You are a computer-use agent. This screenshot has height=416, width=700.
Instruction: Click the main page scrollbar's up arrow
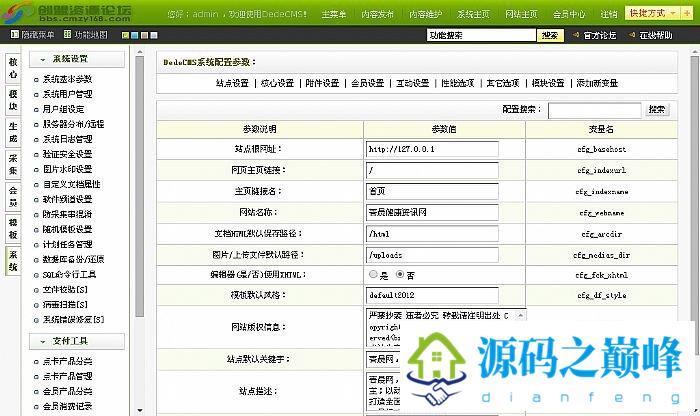pyautogui.click(x=695, y=53)
